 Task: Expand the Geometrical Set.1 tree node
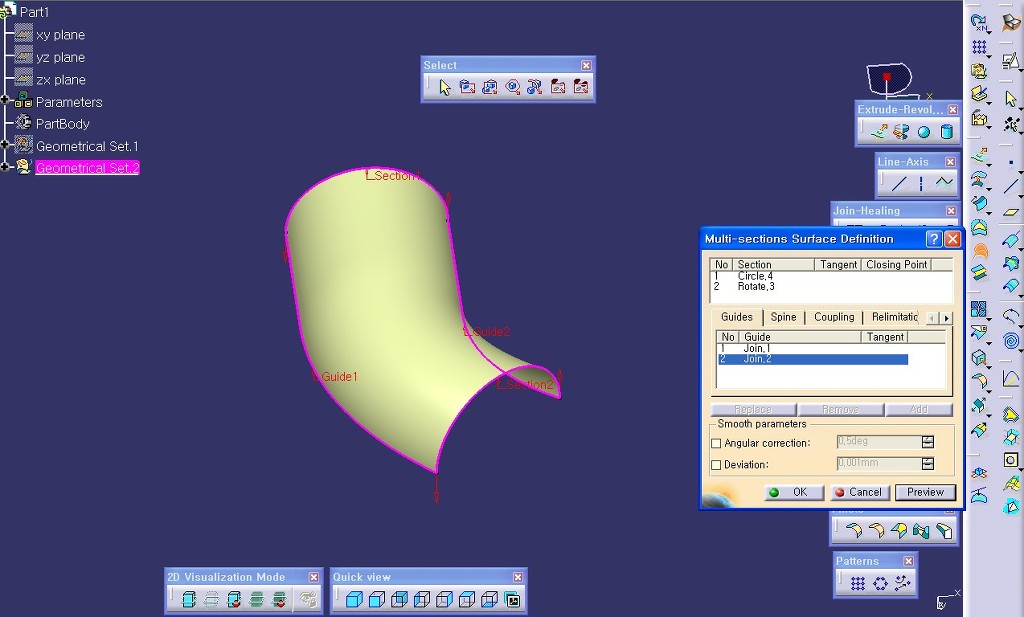point(5,145)
